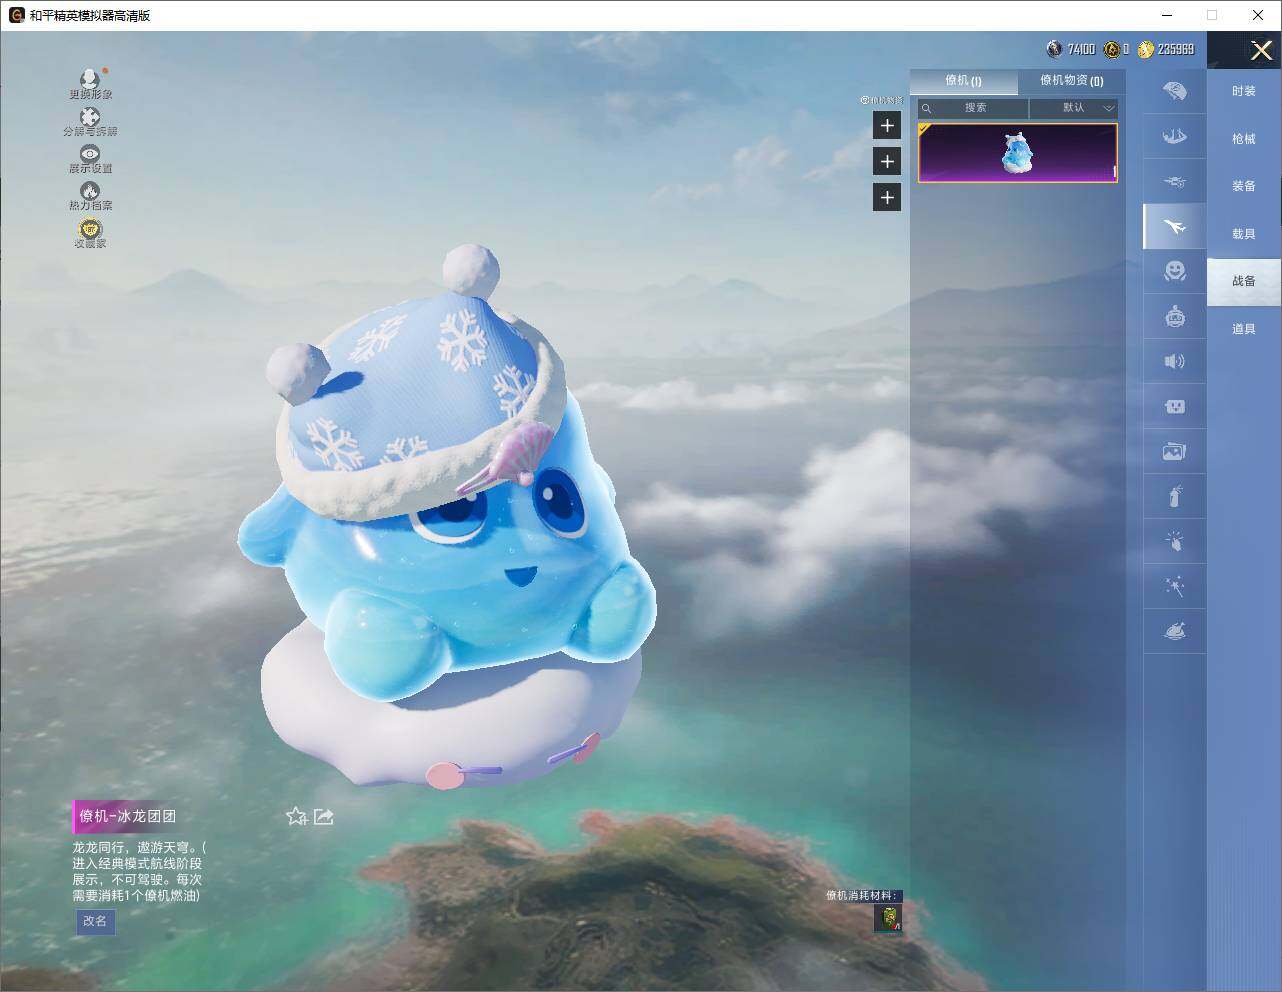1282x992 pixels.
Task: Select the drone category icon
Action: tap(1175, 181)
